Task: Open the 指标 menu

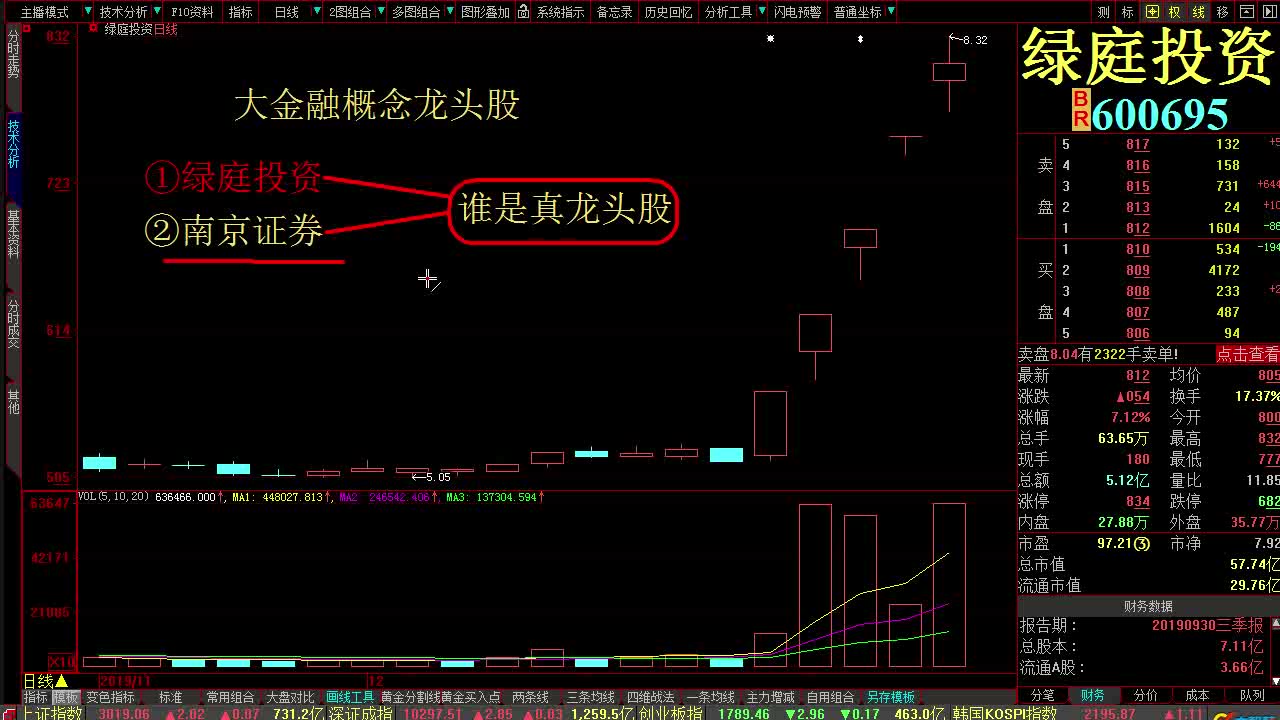Action: pos(241,12)
